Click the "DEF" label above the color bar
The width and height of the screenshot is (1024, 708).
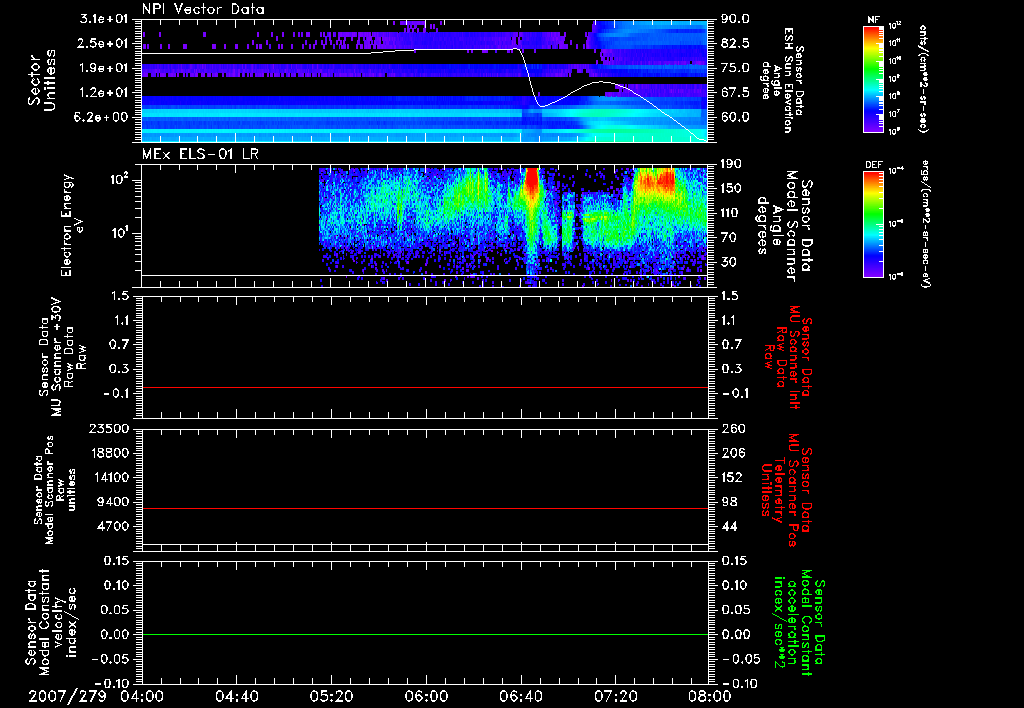873,165
